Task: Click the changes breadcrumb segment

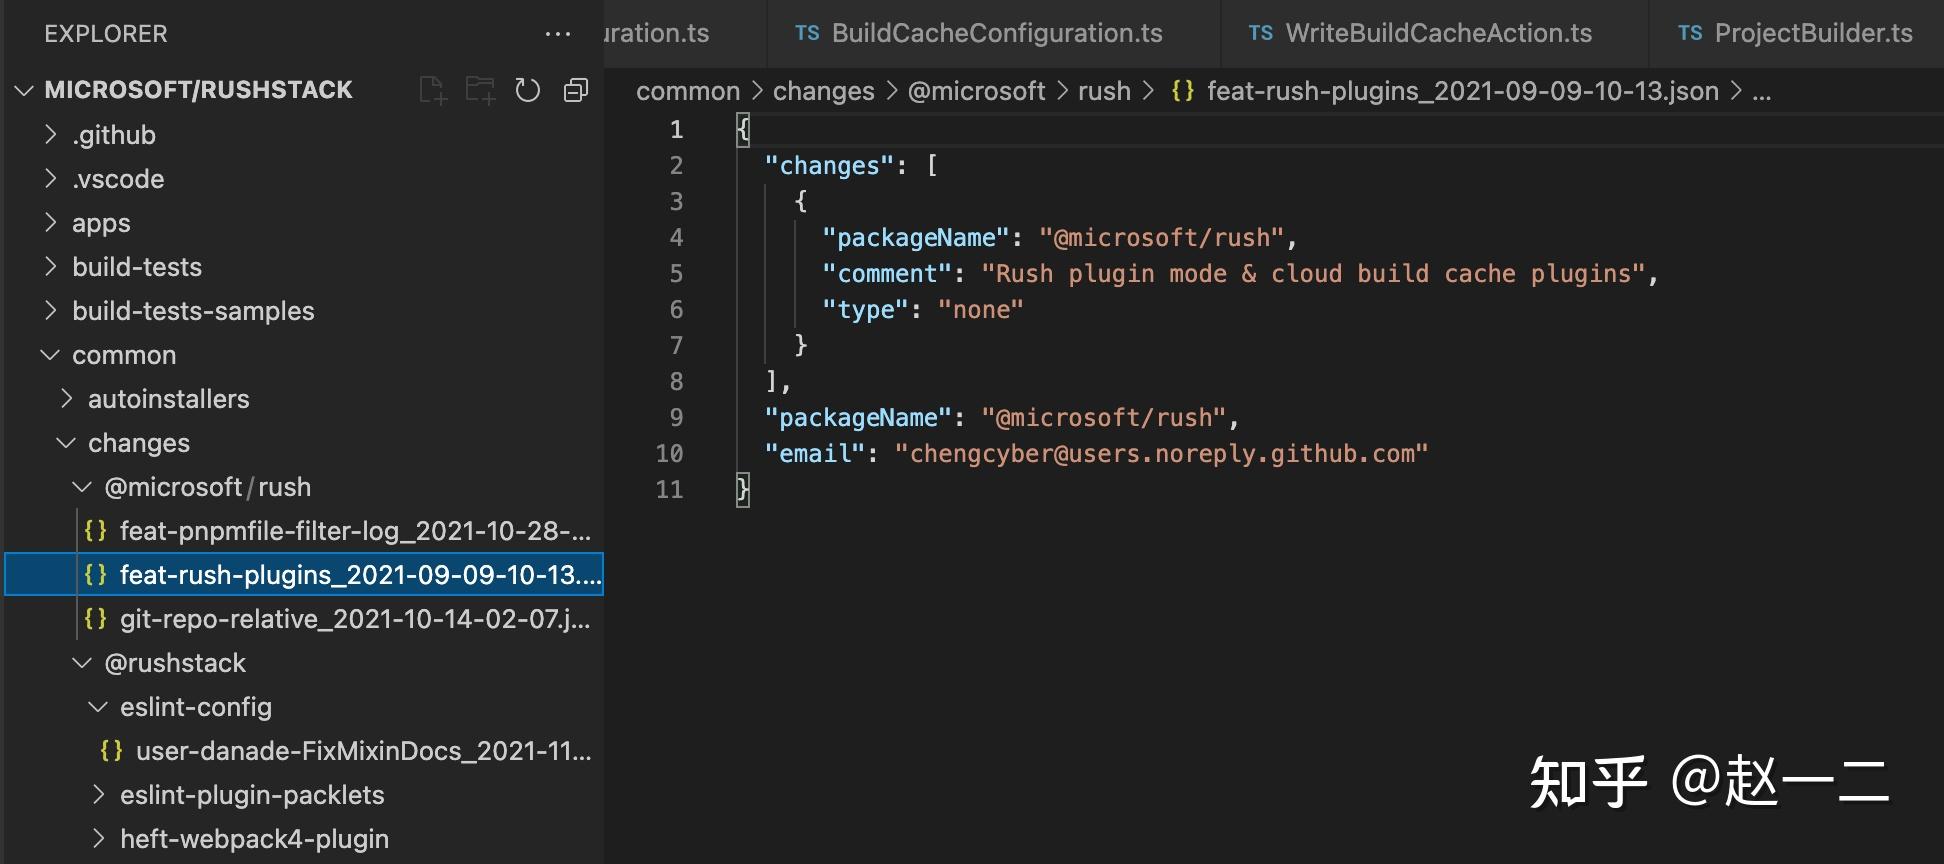Action: click(x=823, y=91)
